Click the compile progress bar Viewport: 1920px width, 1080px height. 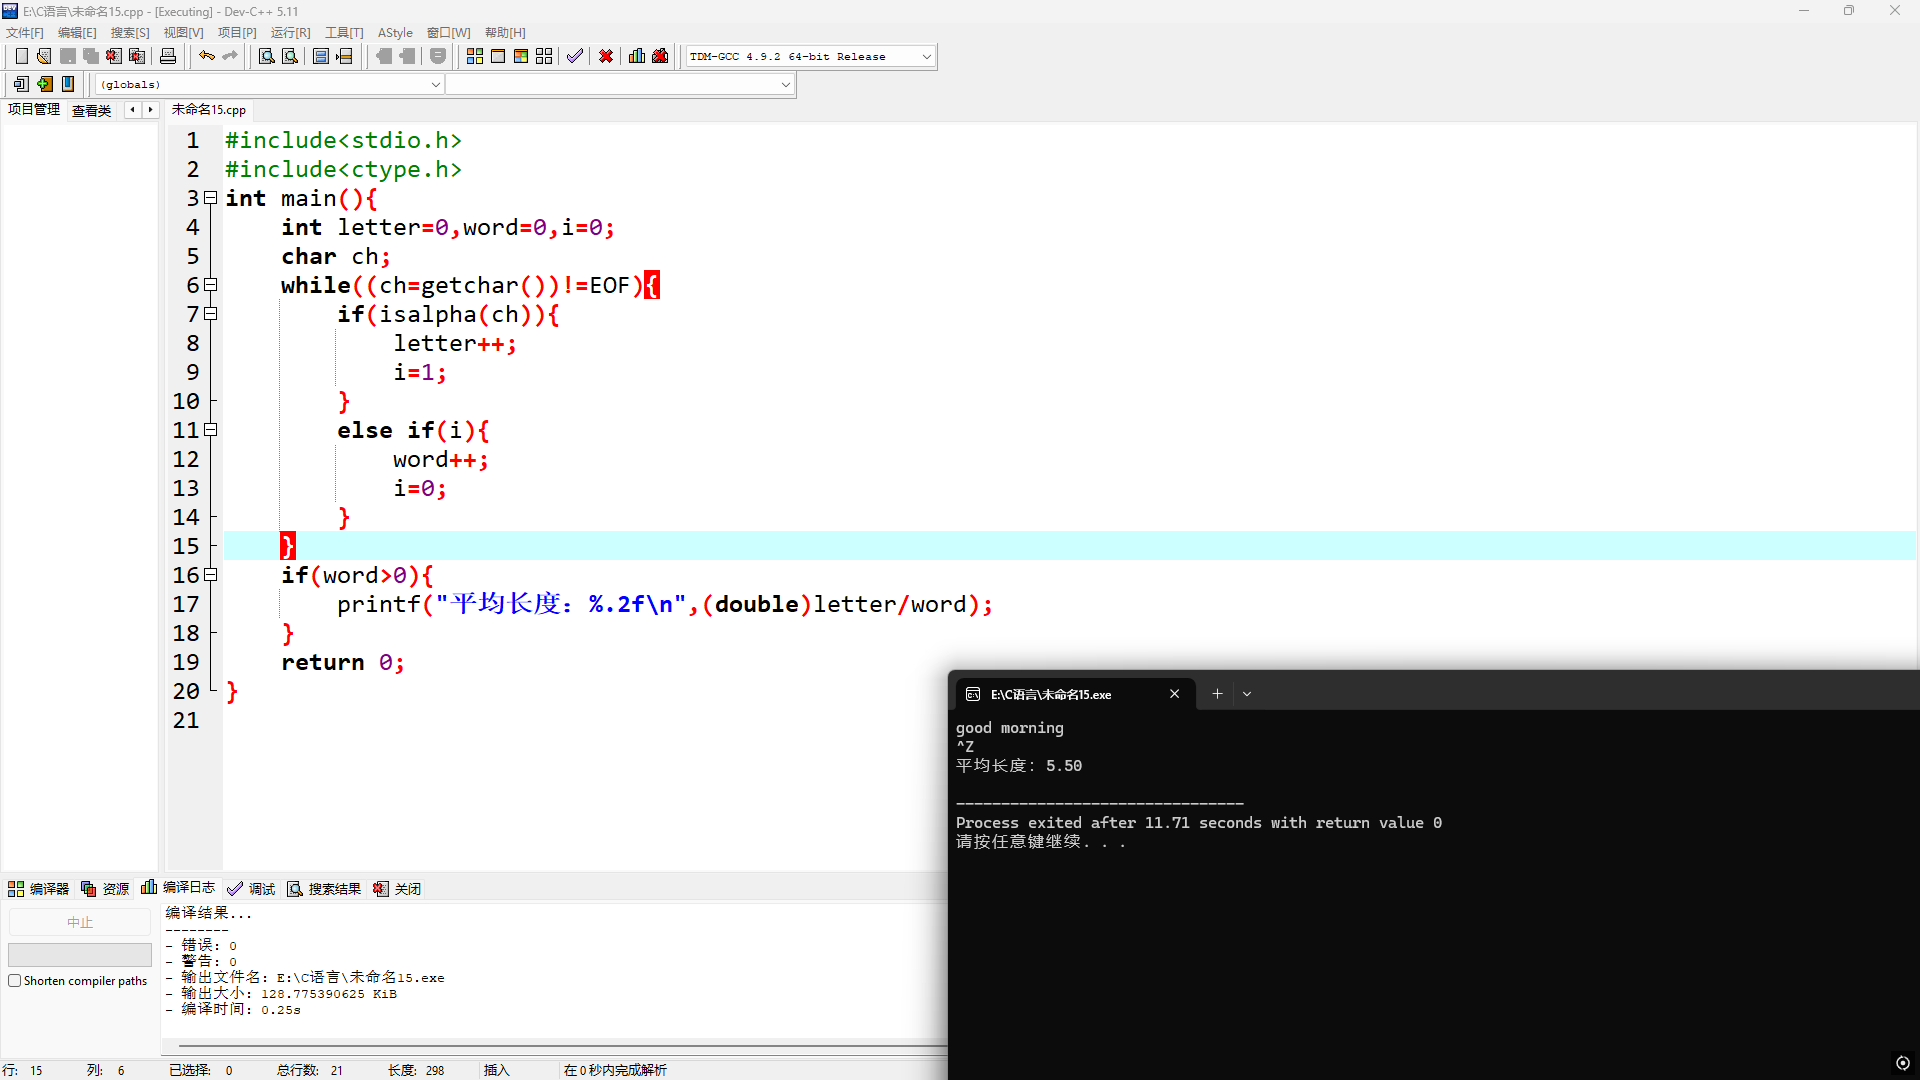pos(80,954)
